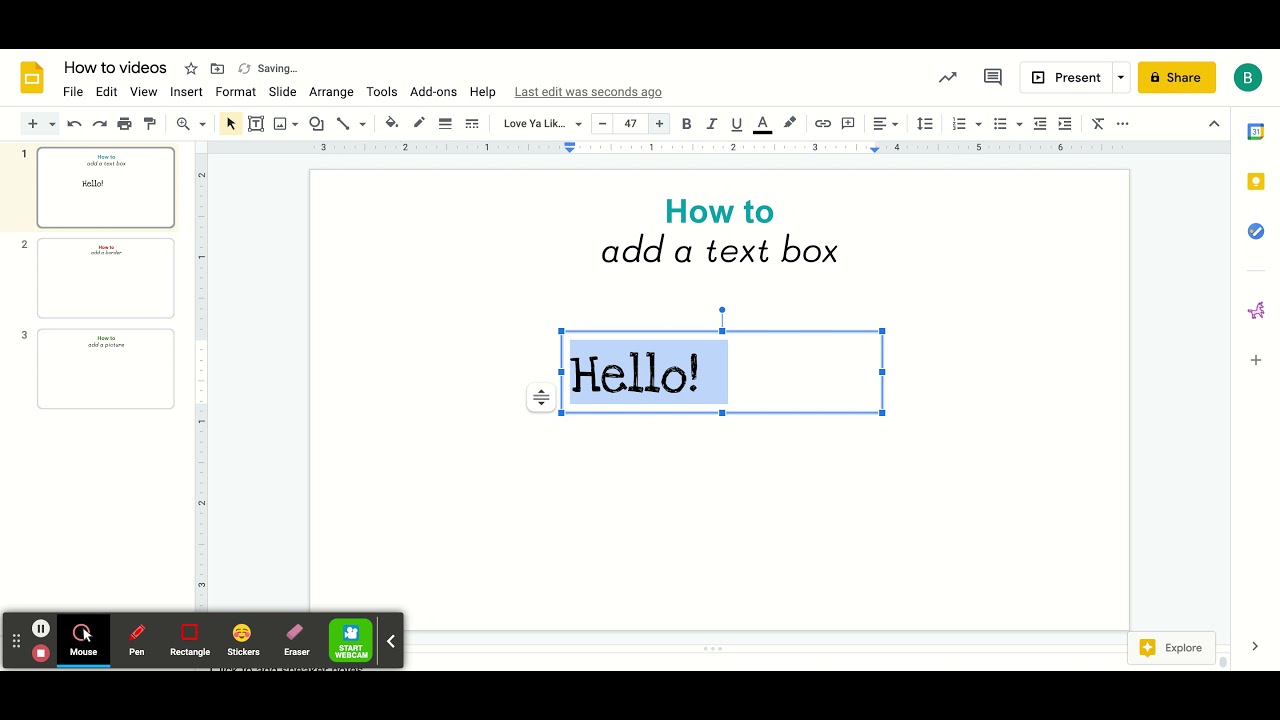
Task: Open Google Tasks in the side panel
Action: 1256,231
